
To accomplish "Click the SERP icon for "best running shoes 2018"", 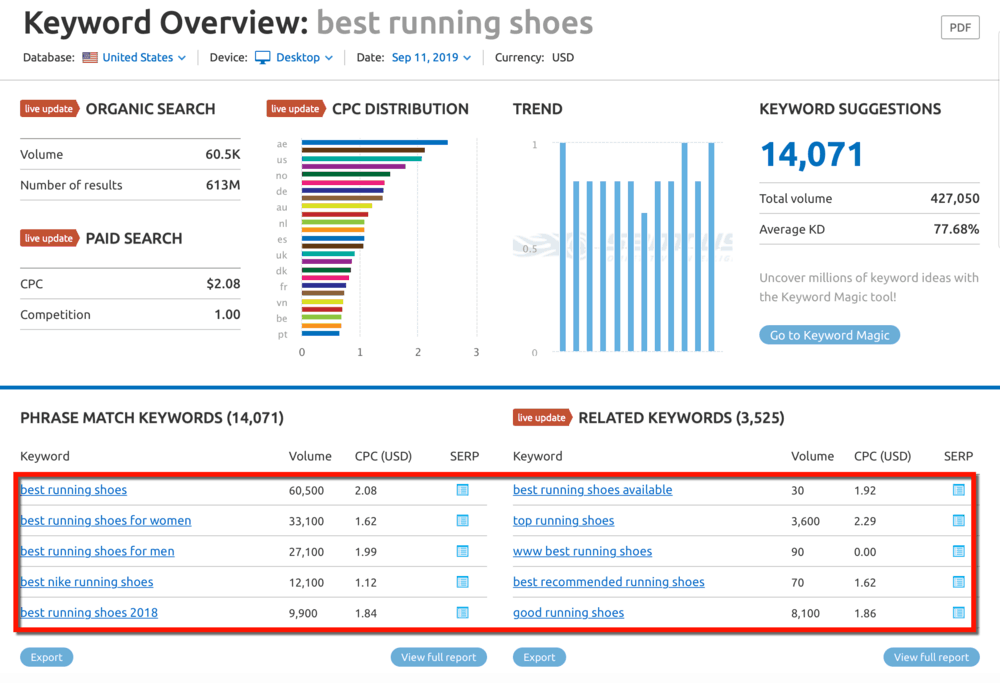I will coord(462,612).
